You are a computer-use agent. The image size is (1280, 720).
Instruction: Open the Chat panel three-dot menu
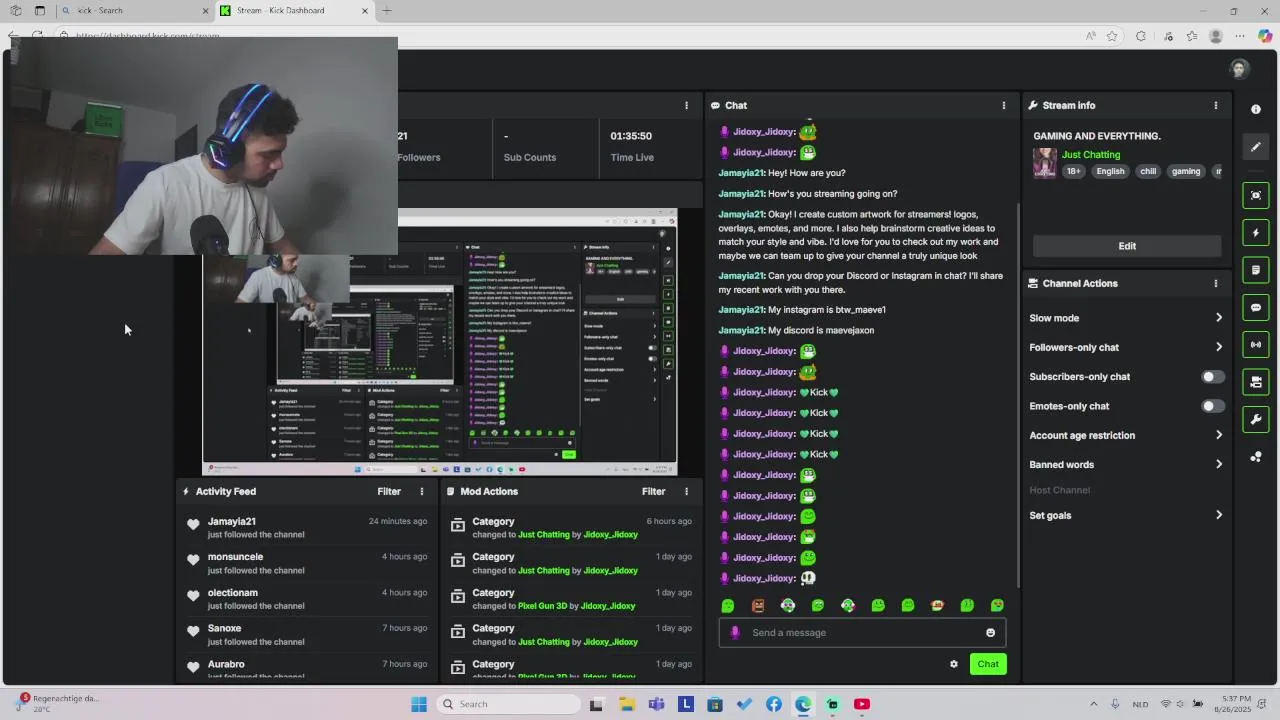click(x=1004, y=105)
